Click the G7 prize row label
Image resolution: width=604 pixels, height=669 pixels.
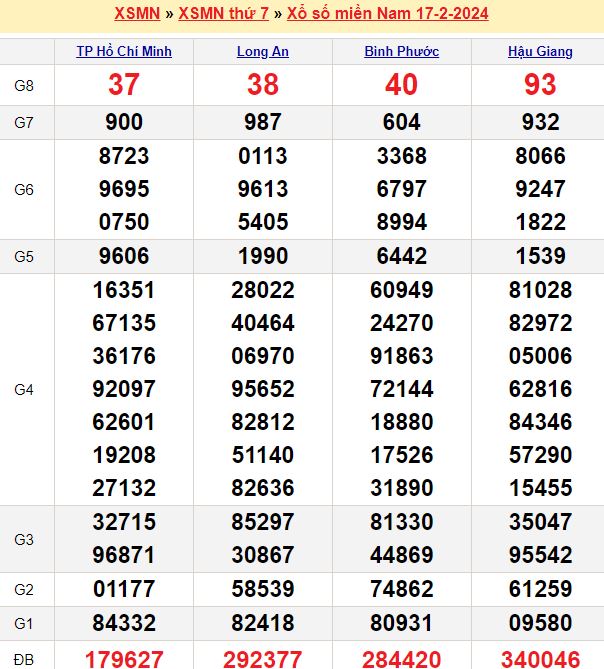[25, 122]
